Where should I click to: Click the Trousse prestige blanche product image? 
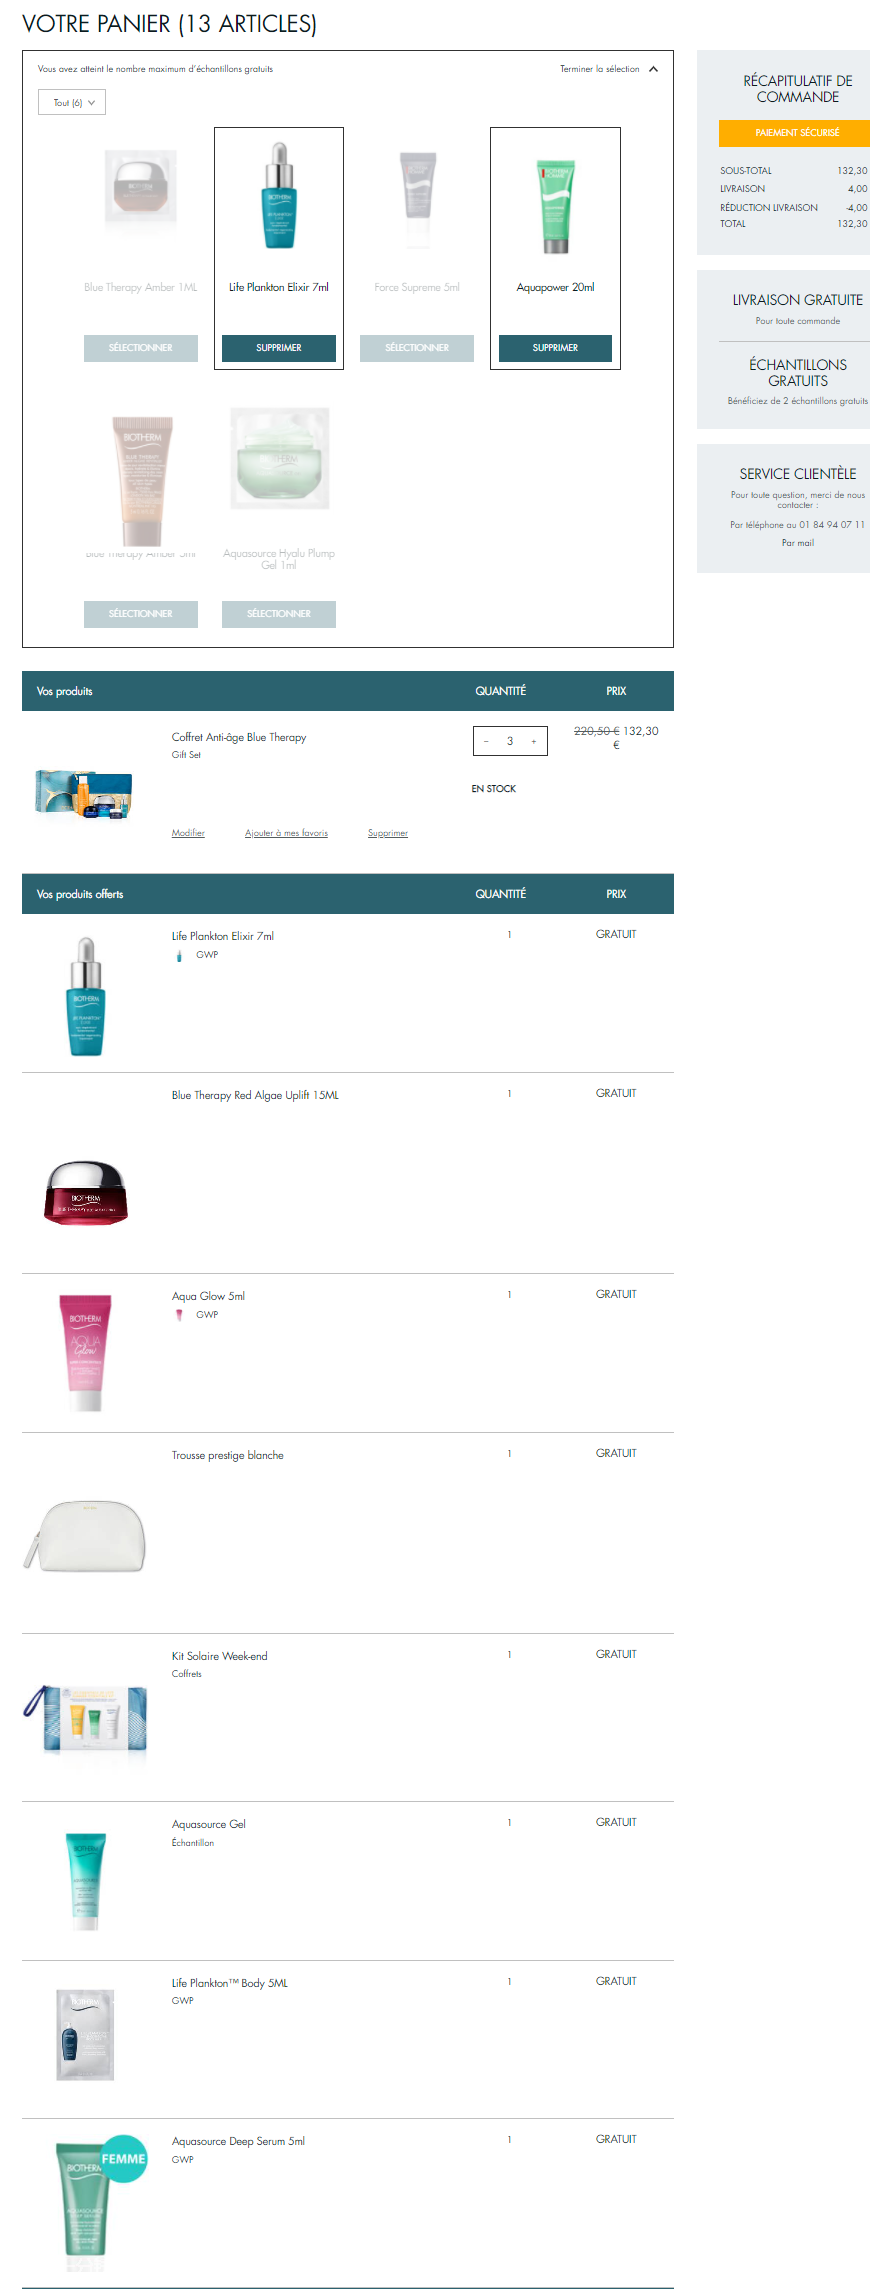(x=85, y=1536)
